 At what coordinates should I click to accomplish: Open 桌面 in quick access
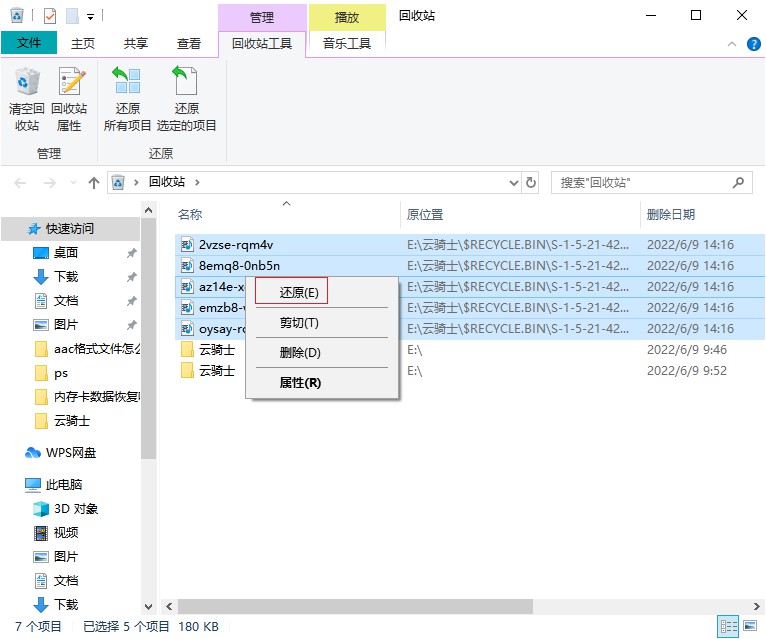pos(65,253)
